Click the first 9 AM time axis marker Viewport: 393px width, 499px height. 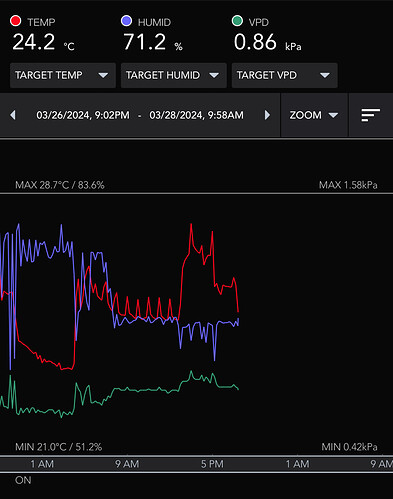pos(127,464)
